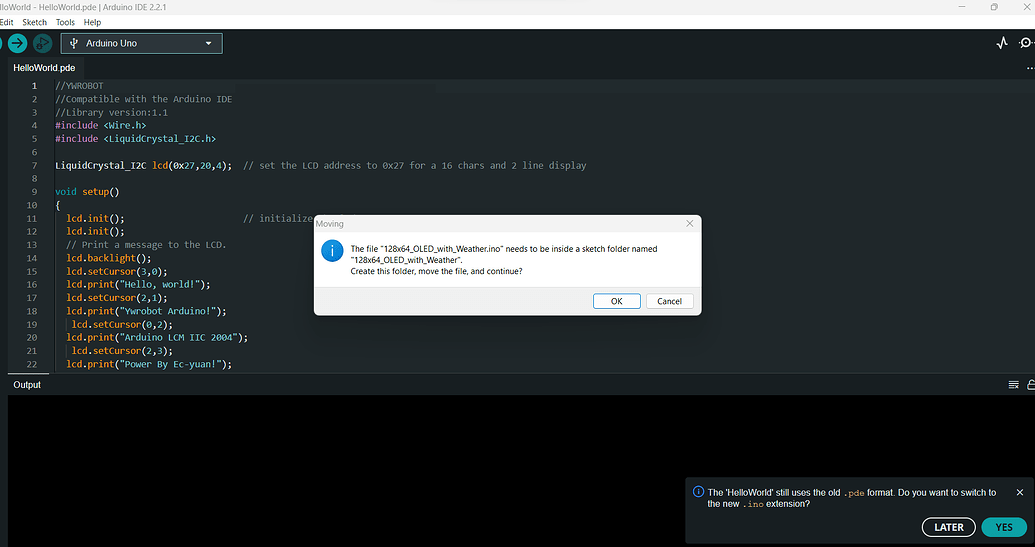This screenshot has width=1035, height=547.
Task: Open the Edit menu
Action: click(7, 22)
